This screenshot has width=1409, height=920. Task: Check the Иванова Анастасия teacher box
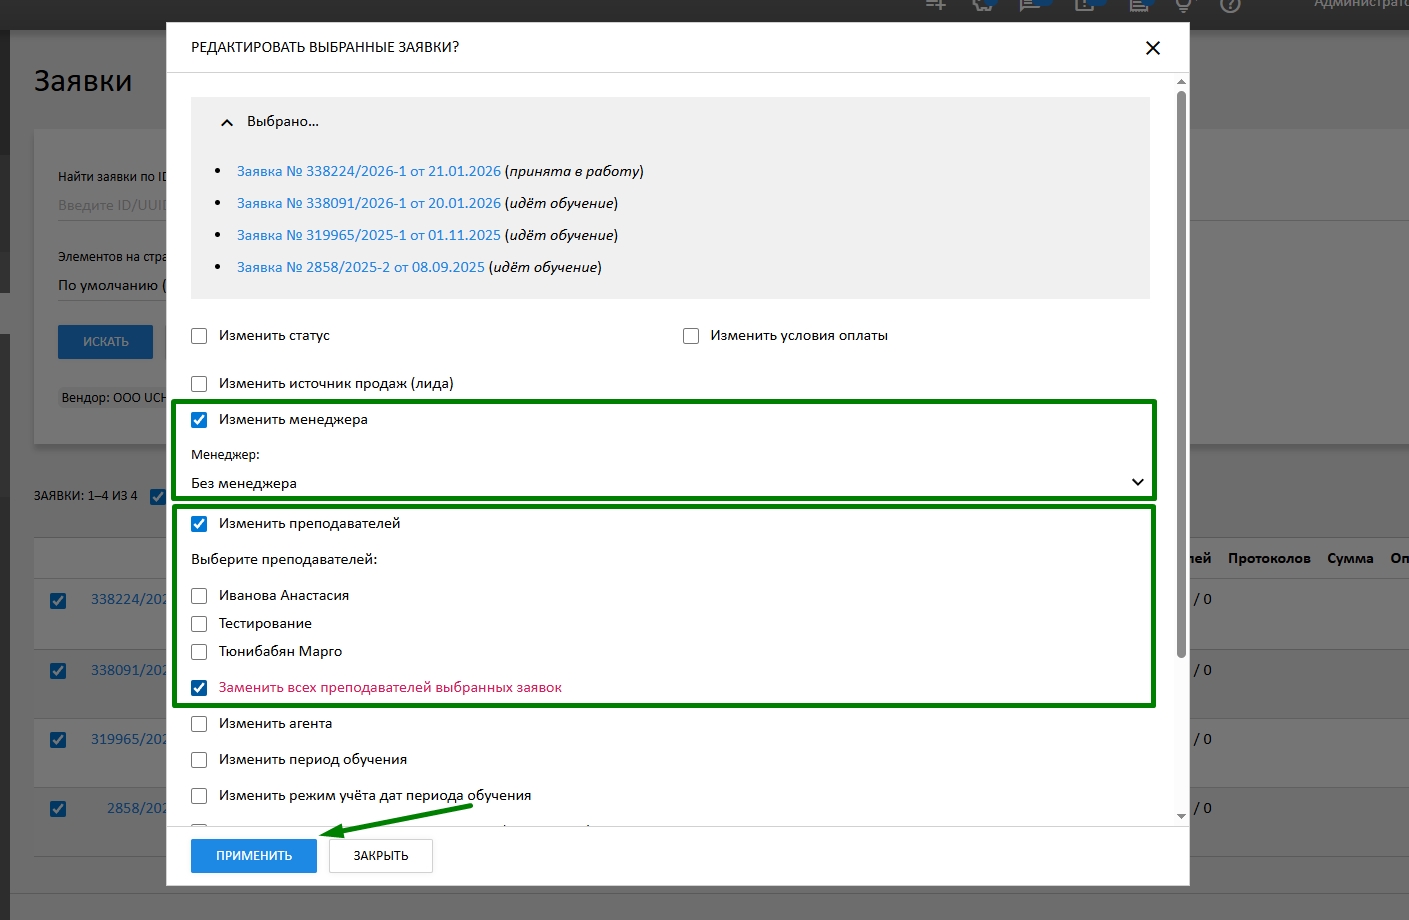(199, 596)
